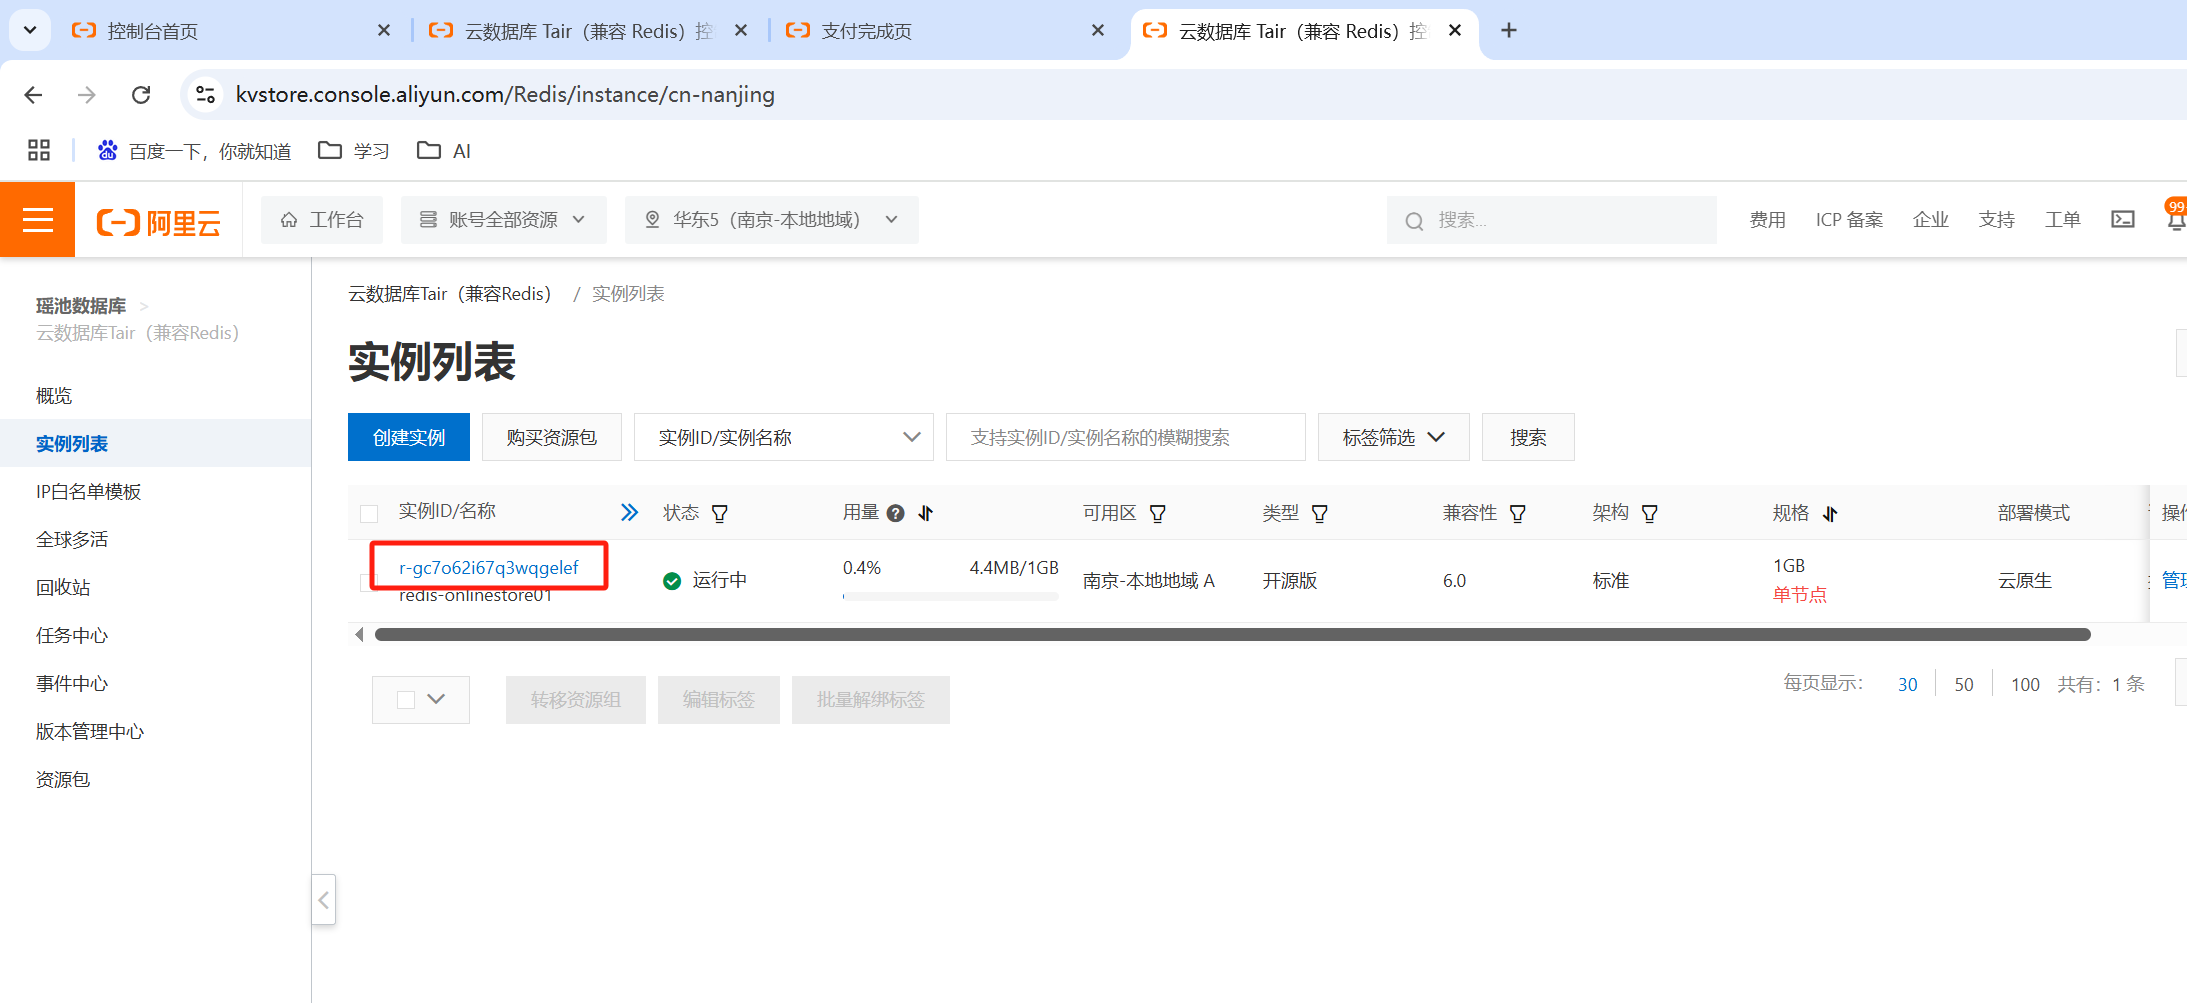This screenshot has width=2187, height=1003.
Task: Open the Cloud Shell terminal icon
Action: (x=2123, y=219)
